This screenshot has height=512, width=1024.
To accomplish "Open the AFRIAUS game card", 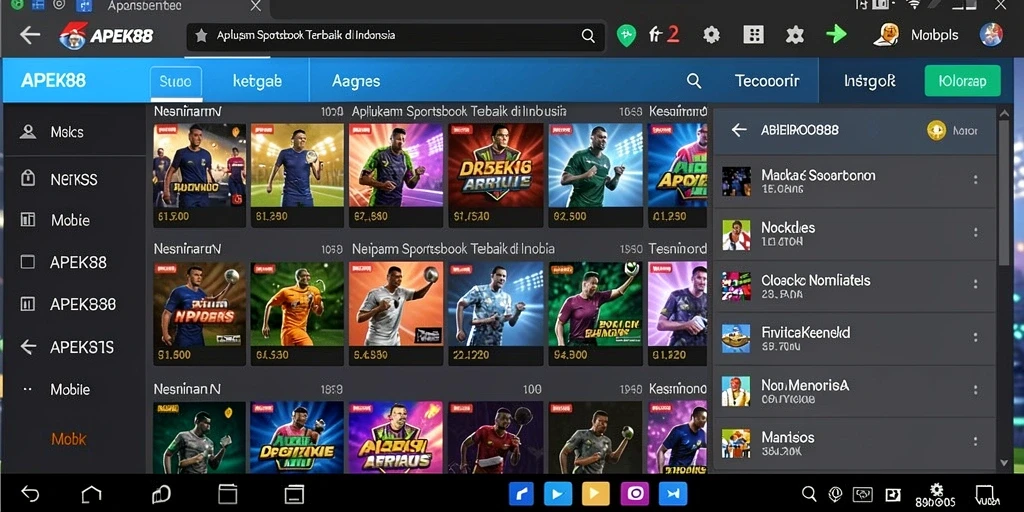I will point(396,438).
